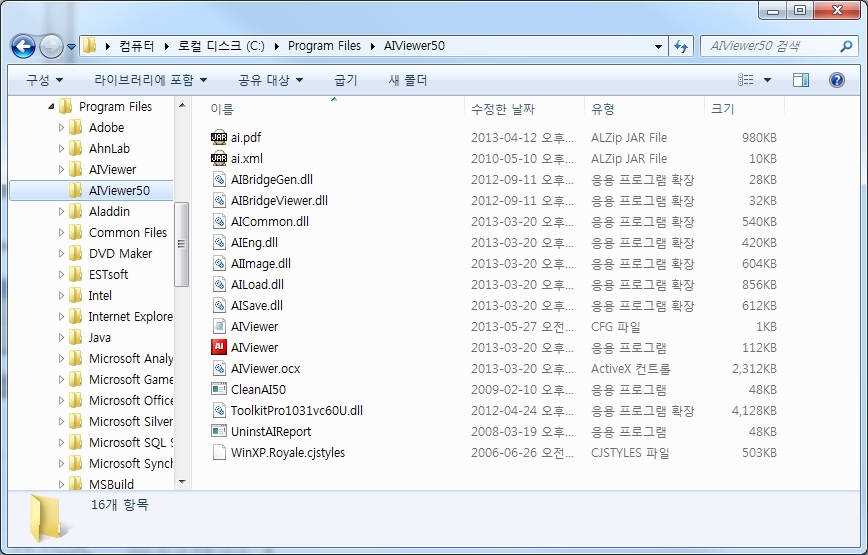Click the 2006-06-26 date cell
This screenshot has width=868, height=555.
(523, 453)
